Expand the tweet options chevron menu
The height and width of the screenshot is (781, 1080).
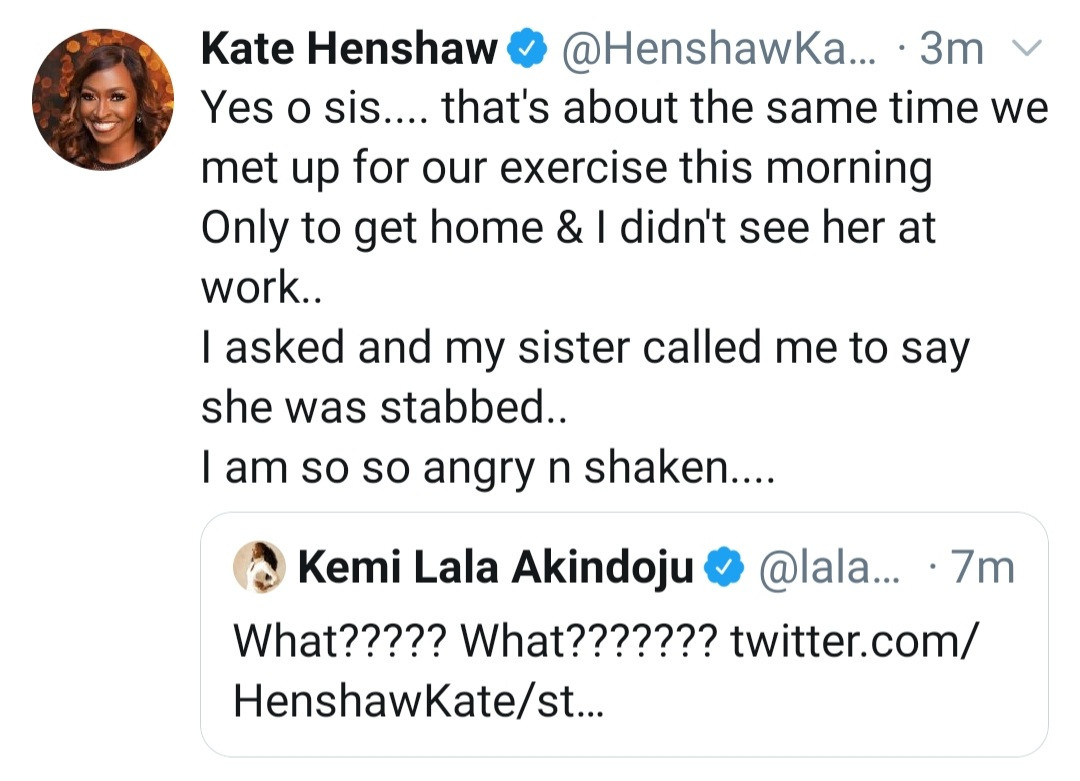click(x=1026, y=48)
